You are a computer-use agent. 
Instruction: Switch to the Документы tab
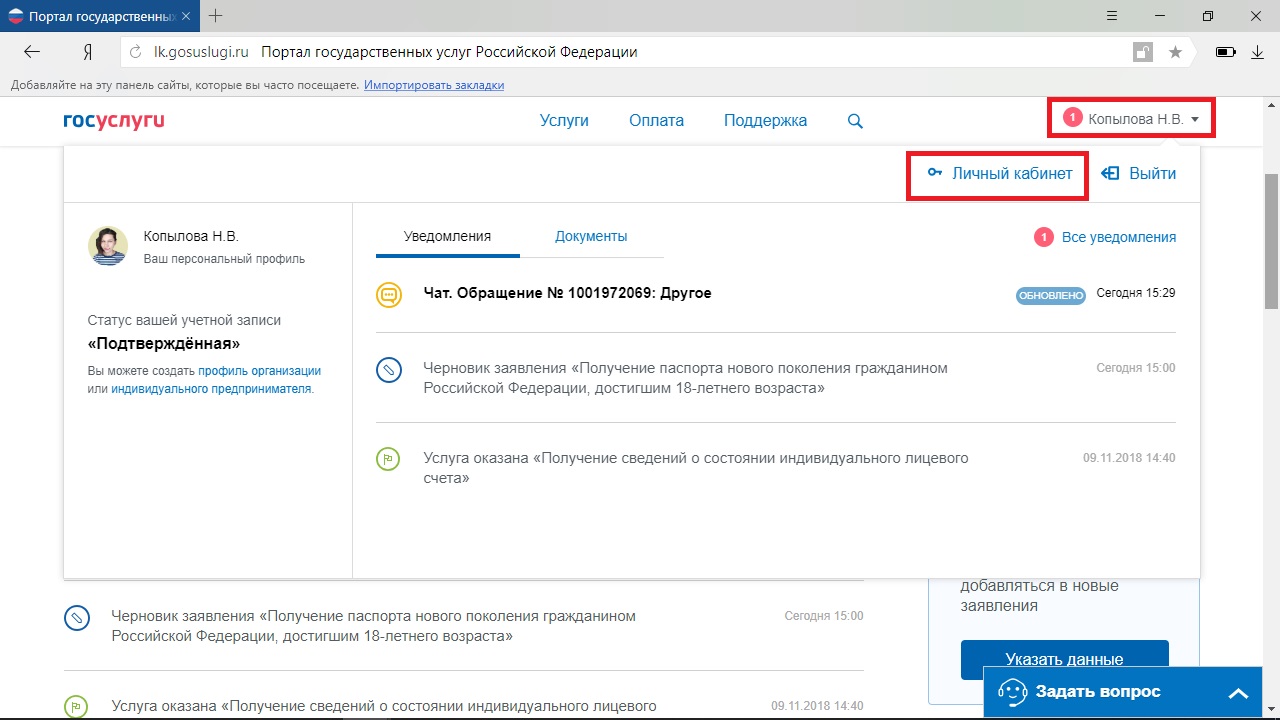[x=591, y=237]
